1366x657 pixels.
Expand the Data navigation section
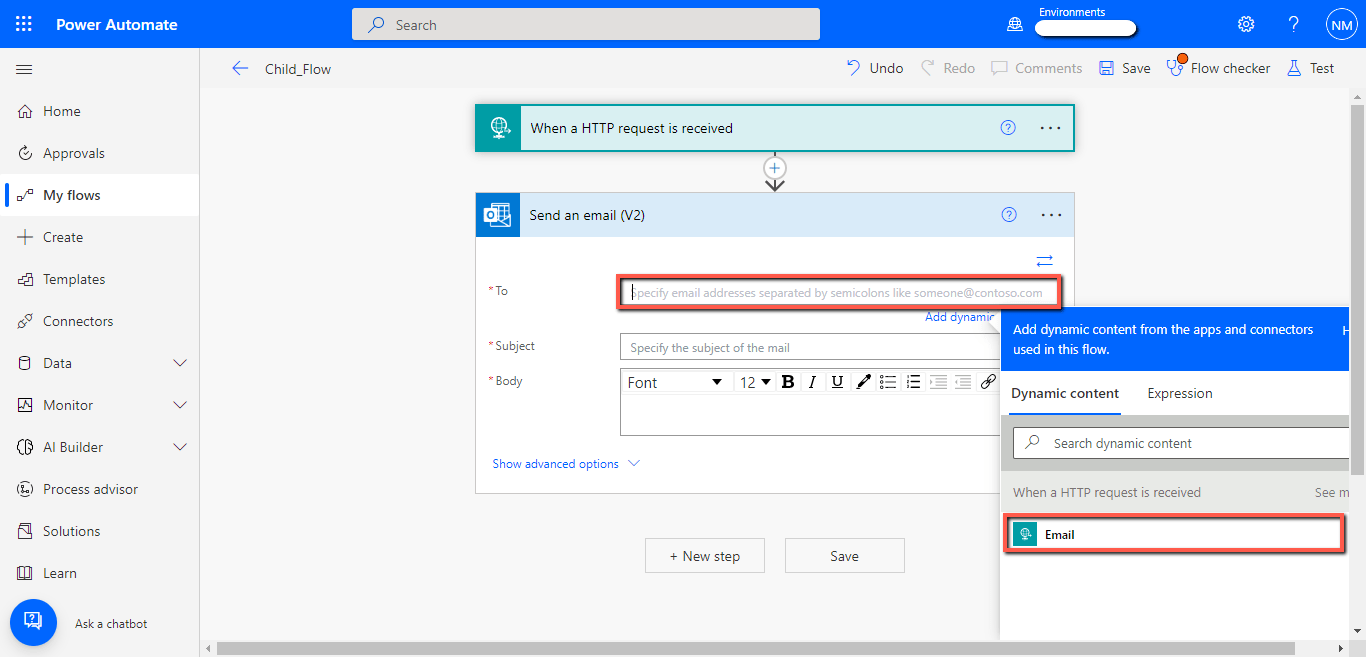pos(180,363)
